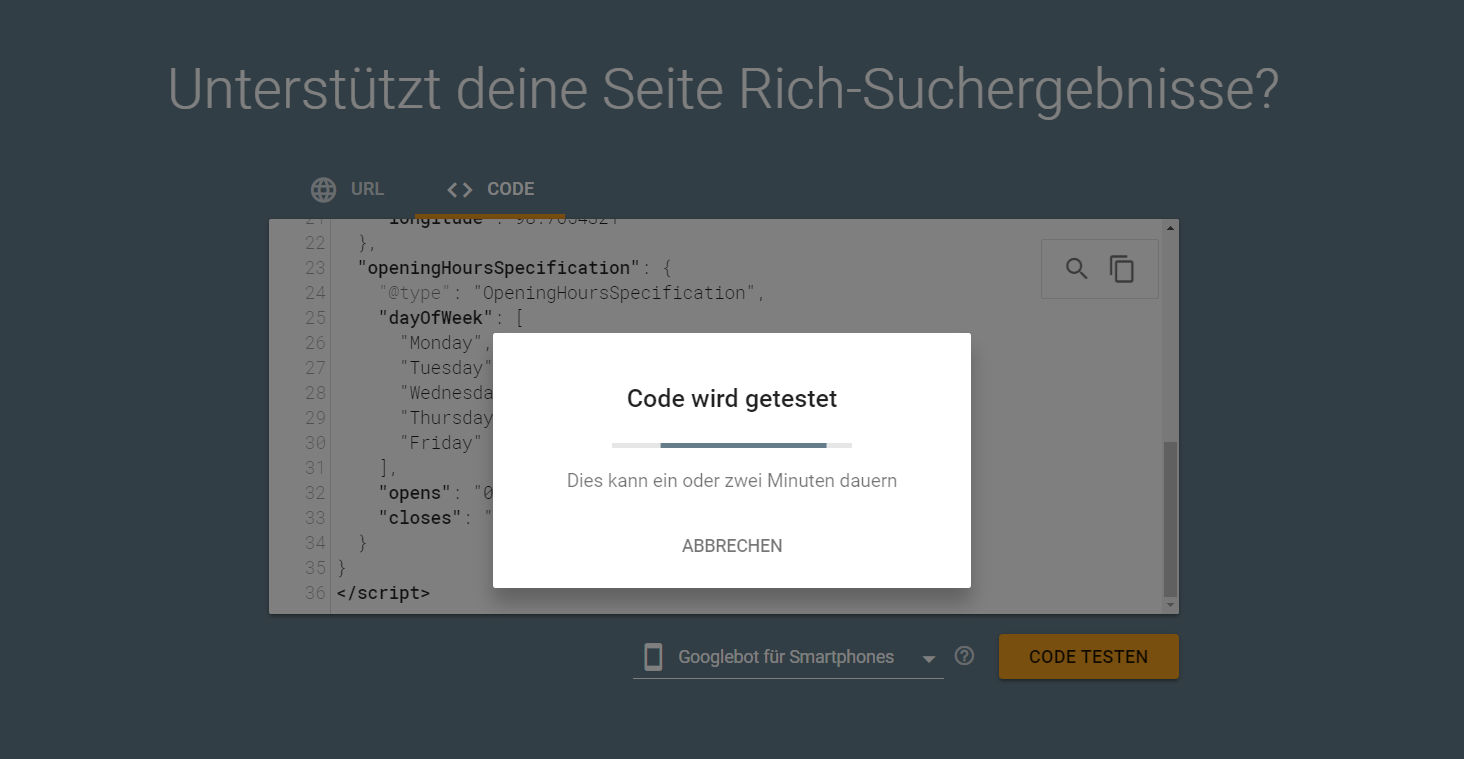Open the help question mark icon
1464x759 pixels.
tap(964, 656)
